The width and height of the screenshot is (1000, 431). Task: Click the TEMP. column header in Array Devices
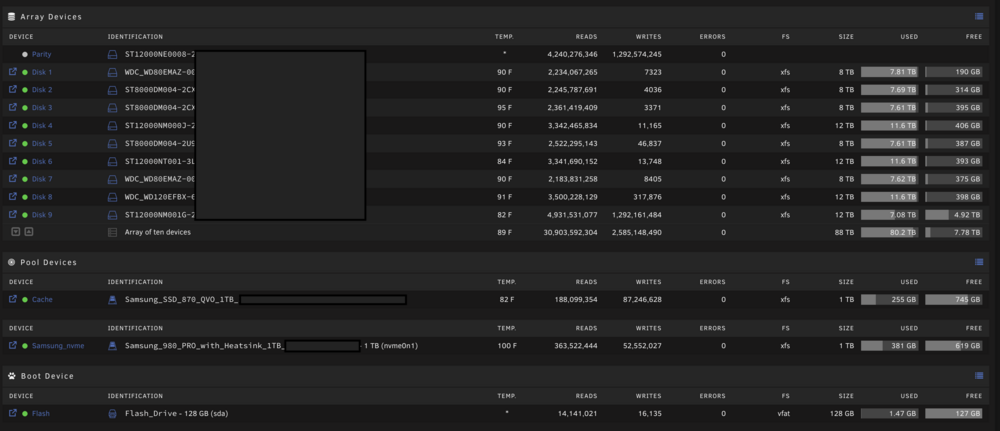tap(504, 37)
